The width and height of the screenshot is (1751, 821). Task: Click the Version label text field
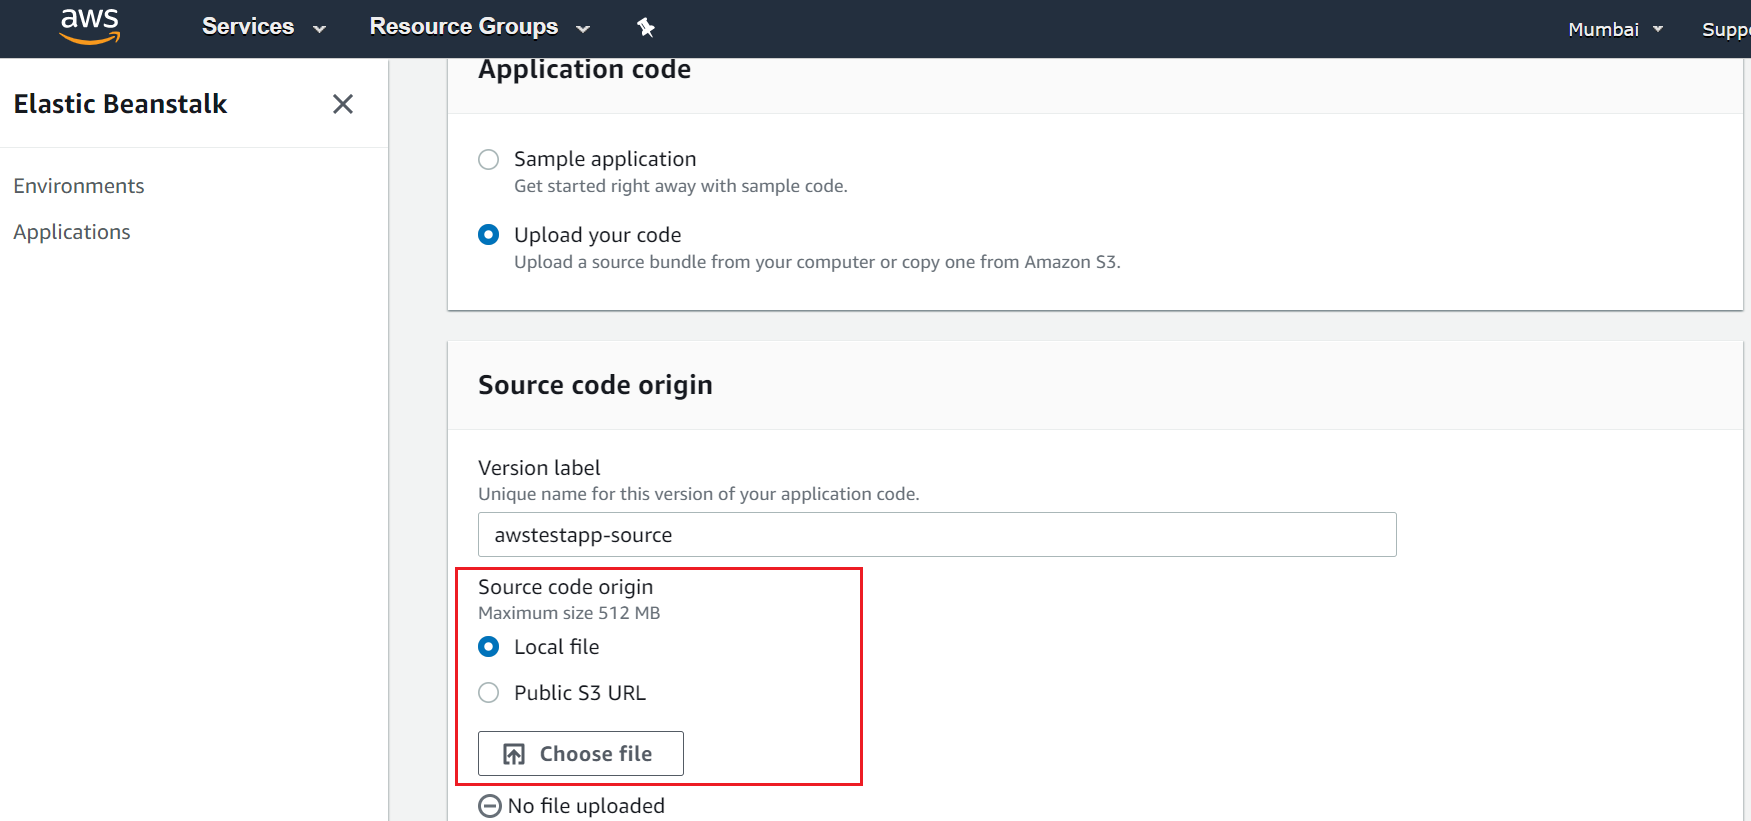(936, 535)
